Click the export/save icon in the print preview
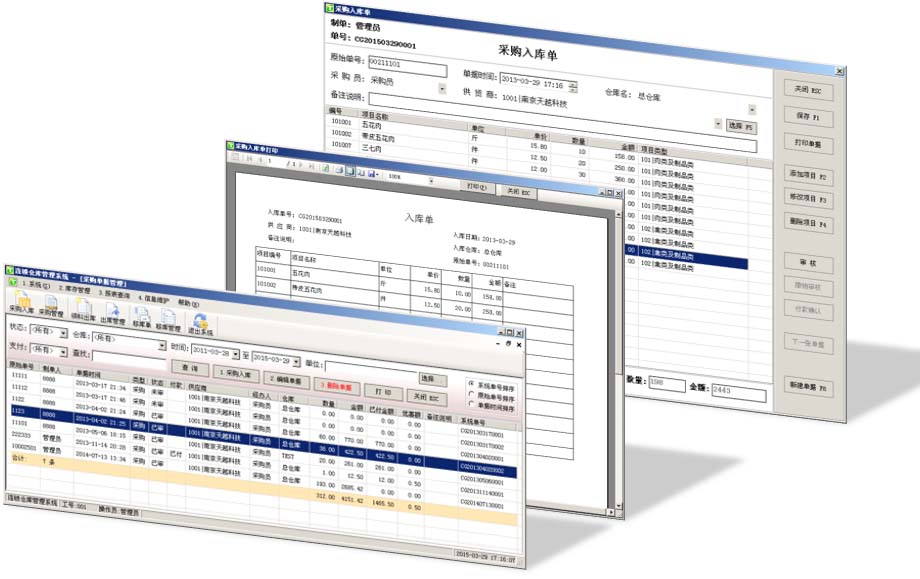Viewport: 920px width, 579px height. pos(371,174)
